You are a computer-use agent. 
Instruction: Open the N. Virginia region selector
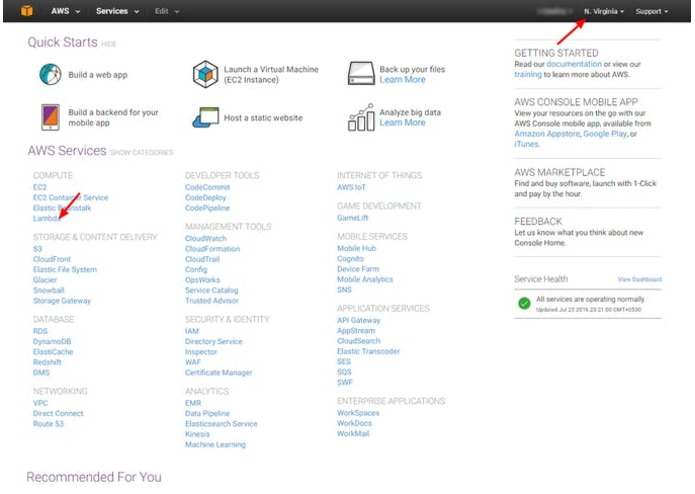[604, 11]
